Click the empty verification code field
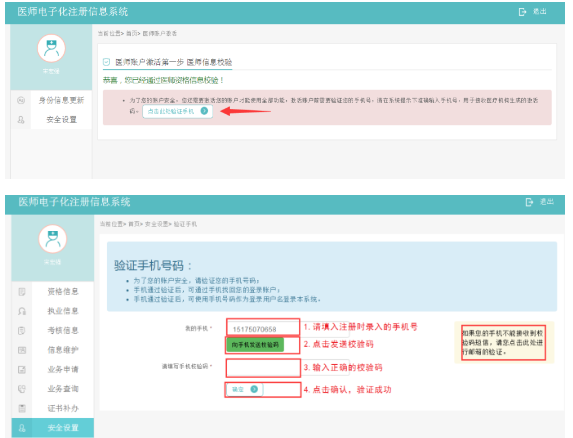Screen dimensions: 573x438 pyautogui.click(x=263, y=367)
